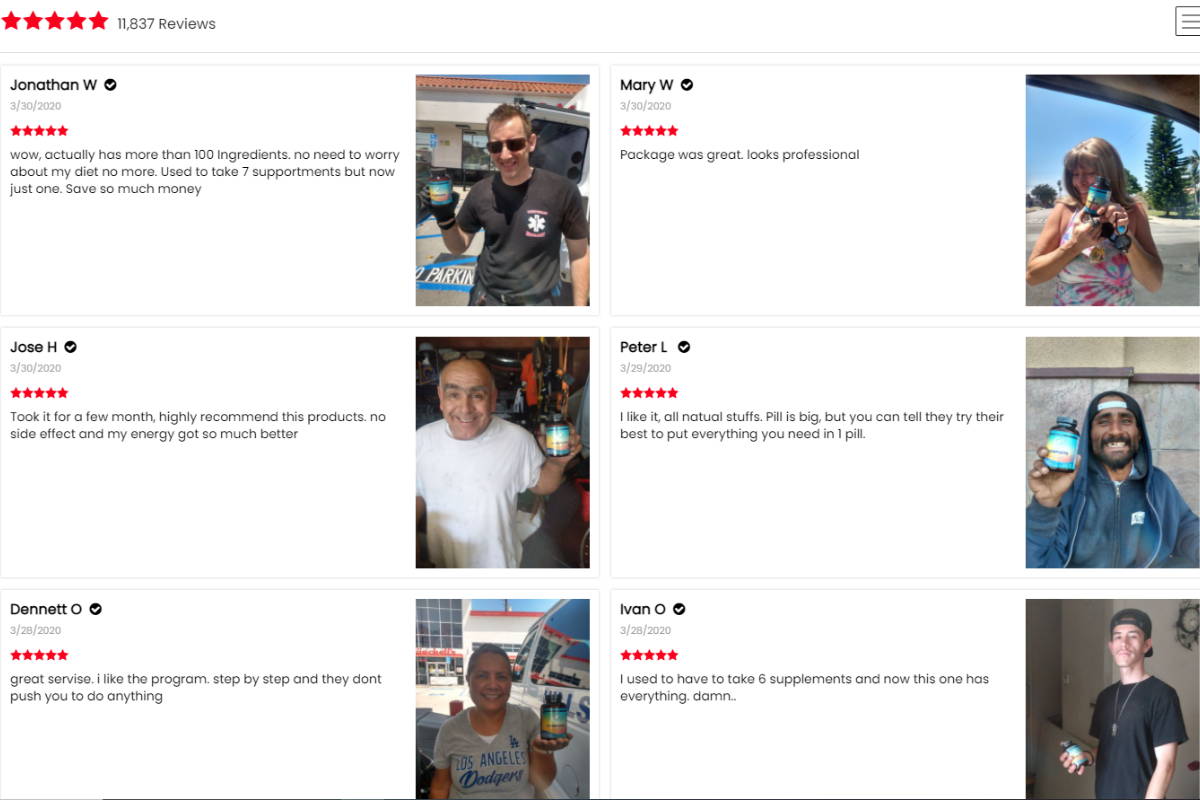Viewport: 1200px width, 800px height.
Task: Click verified checkmark beside Jose H
Action: 70,347
